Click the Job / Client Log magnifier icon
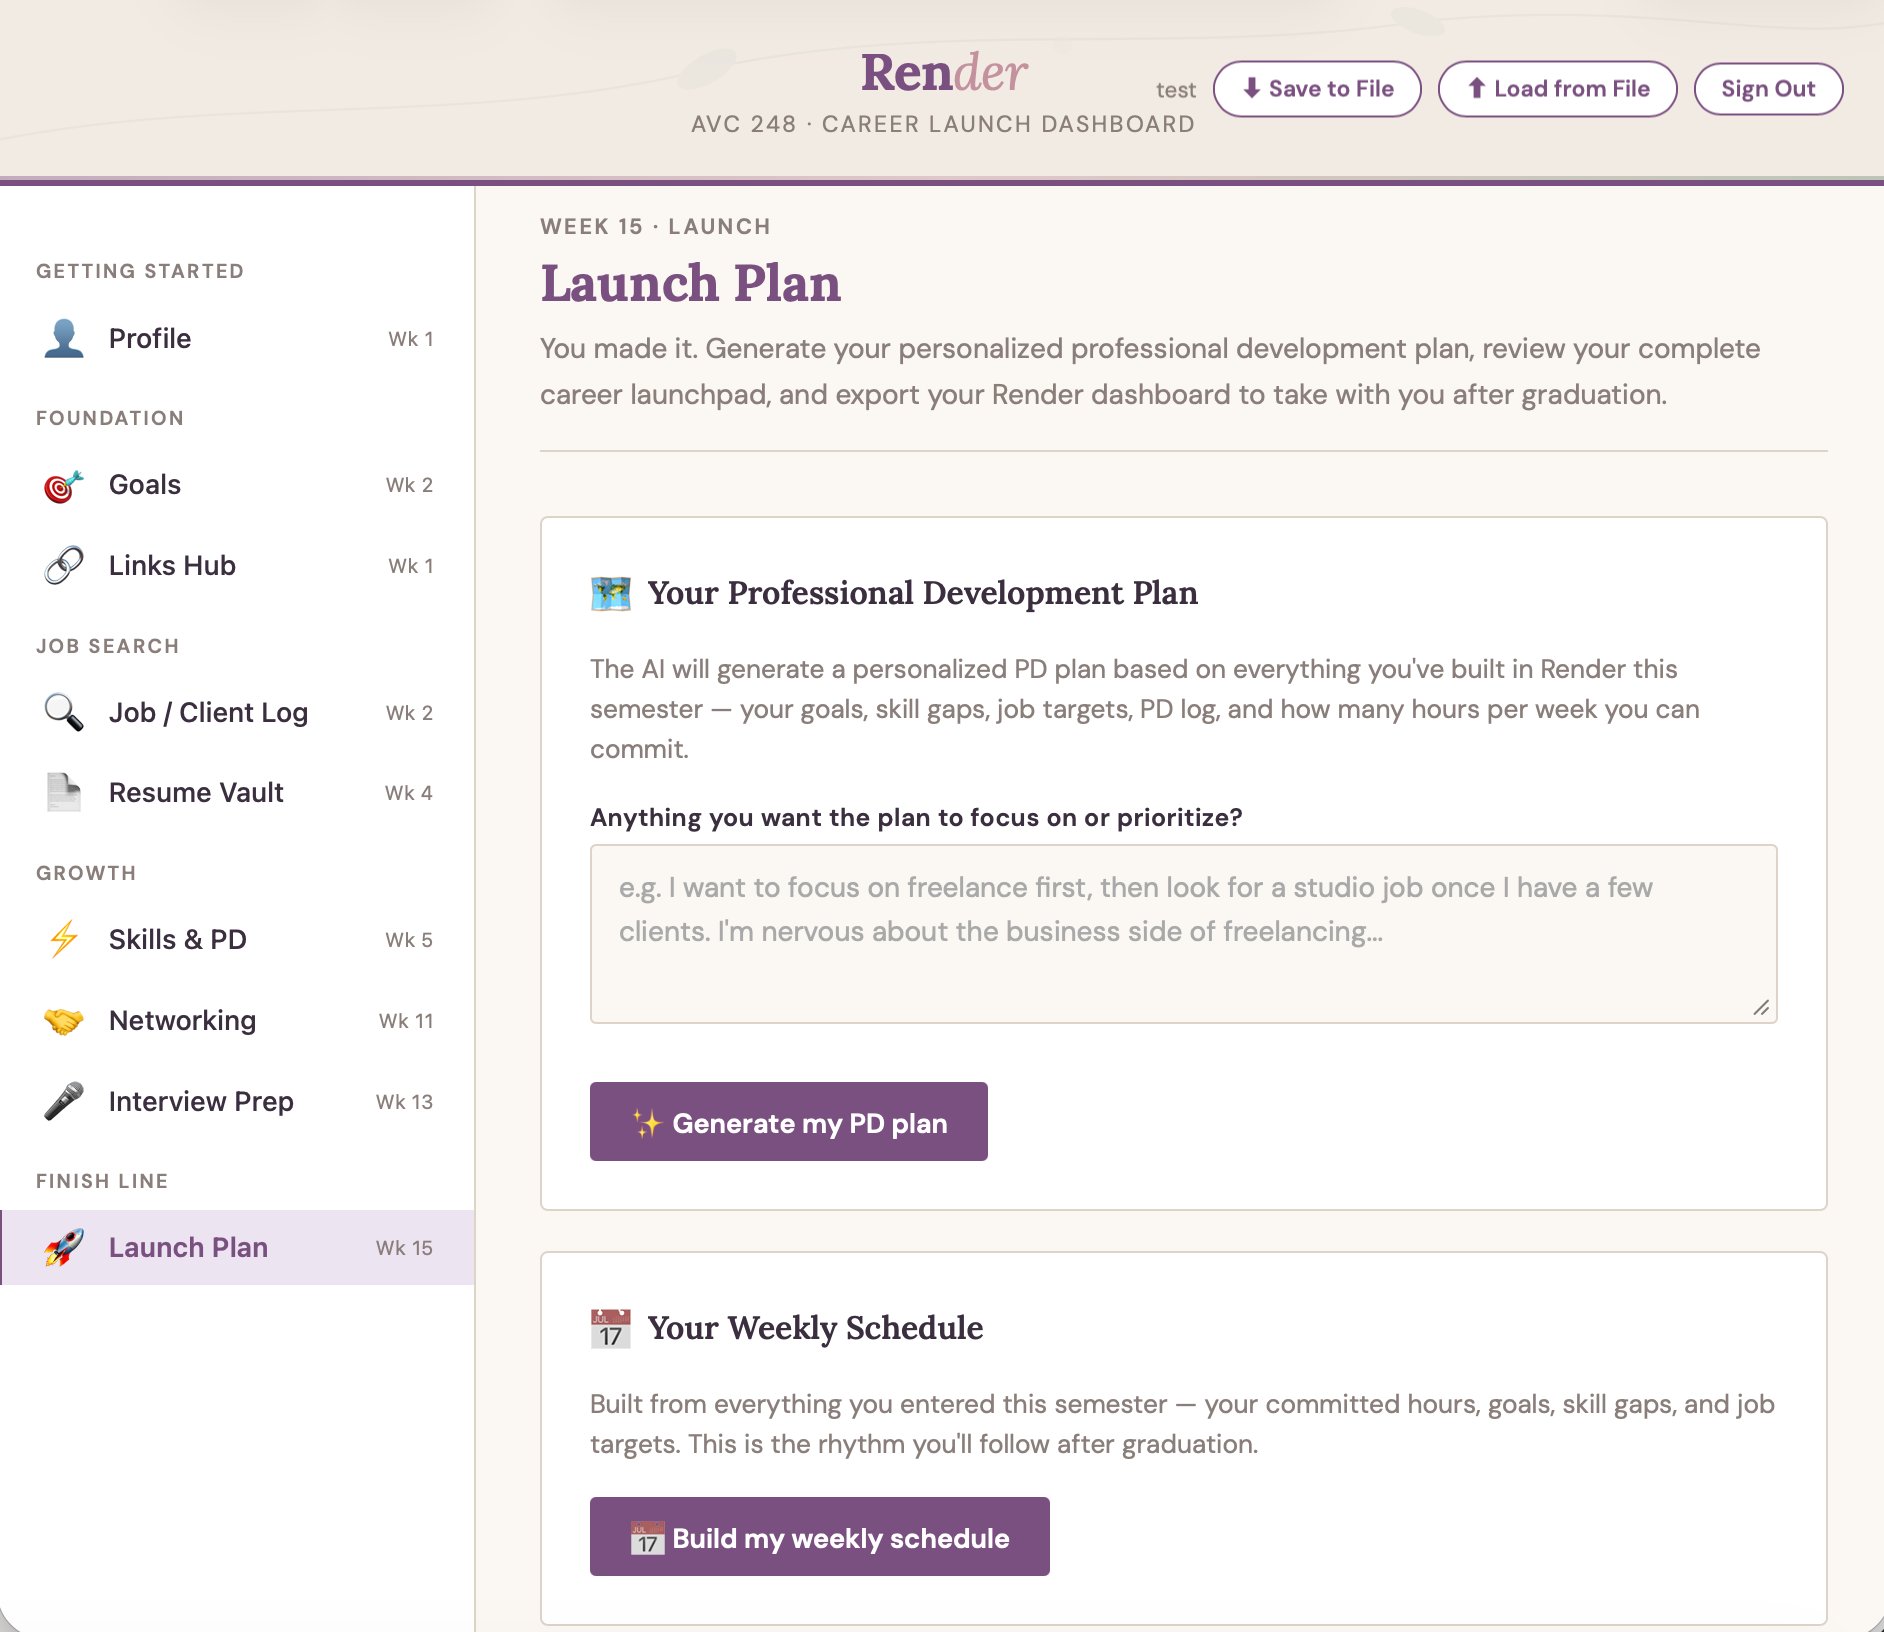Viewport: 1884px width, 1632px height. point(64,712)
